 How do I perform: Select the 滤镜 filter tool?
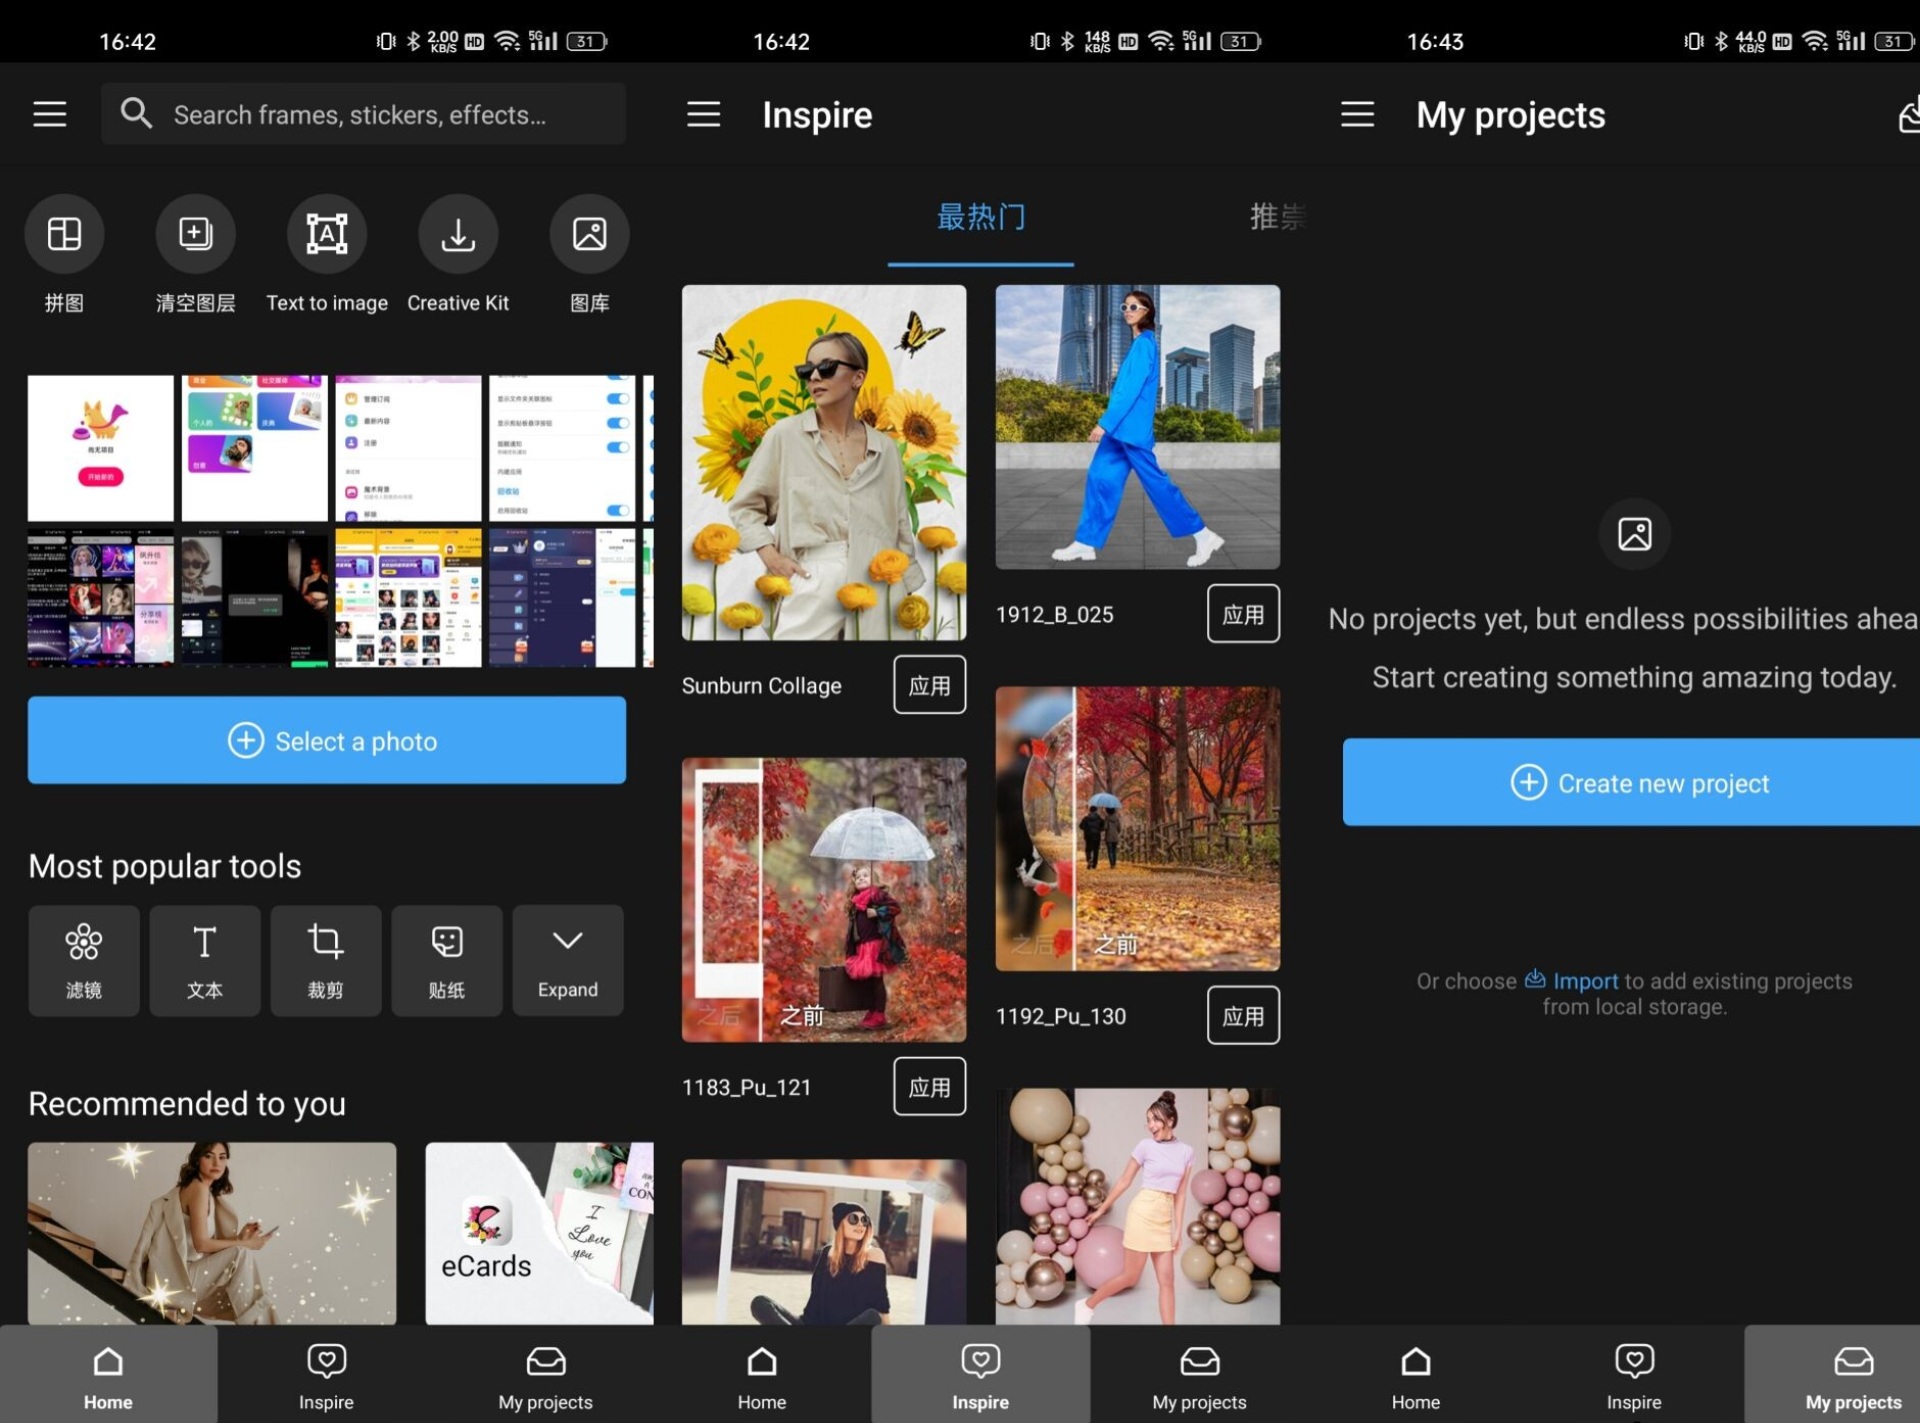(x=84, y=960)
